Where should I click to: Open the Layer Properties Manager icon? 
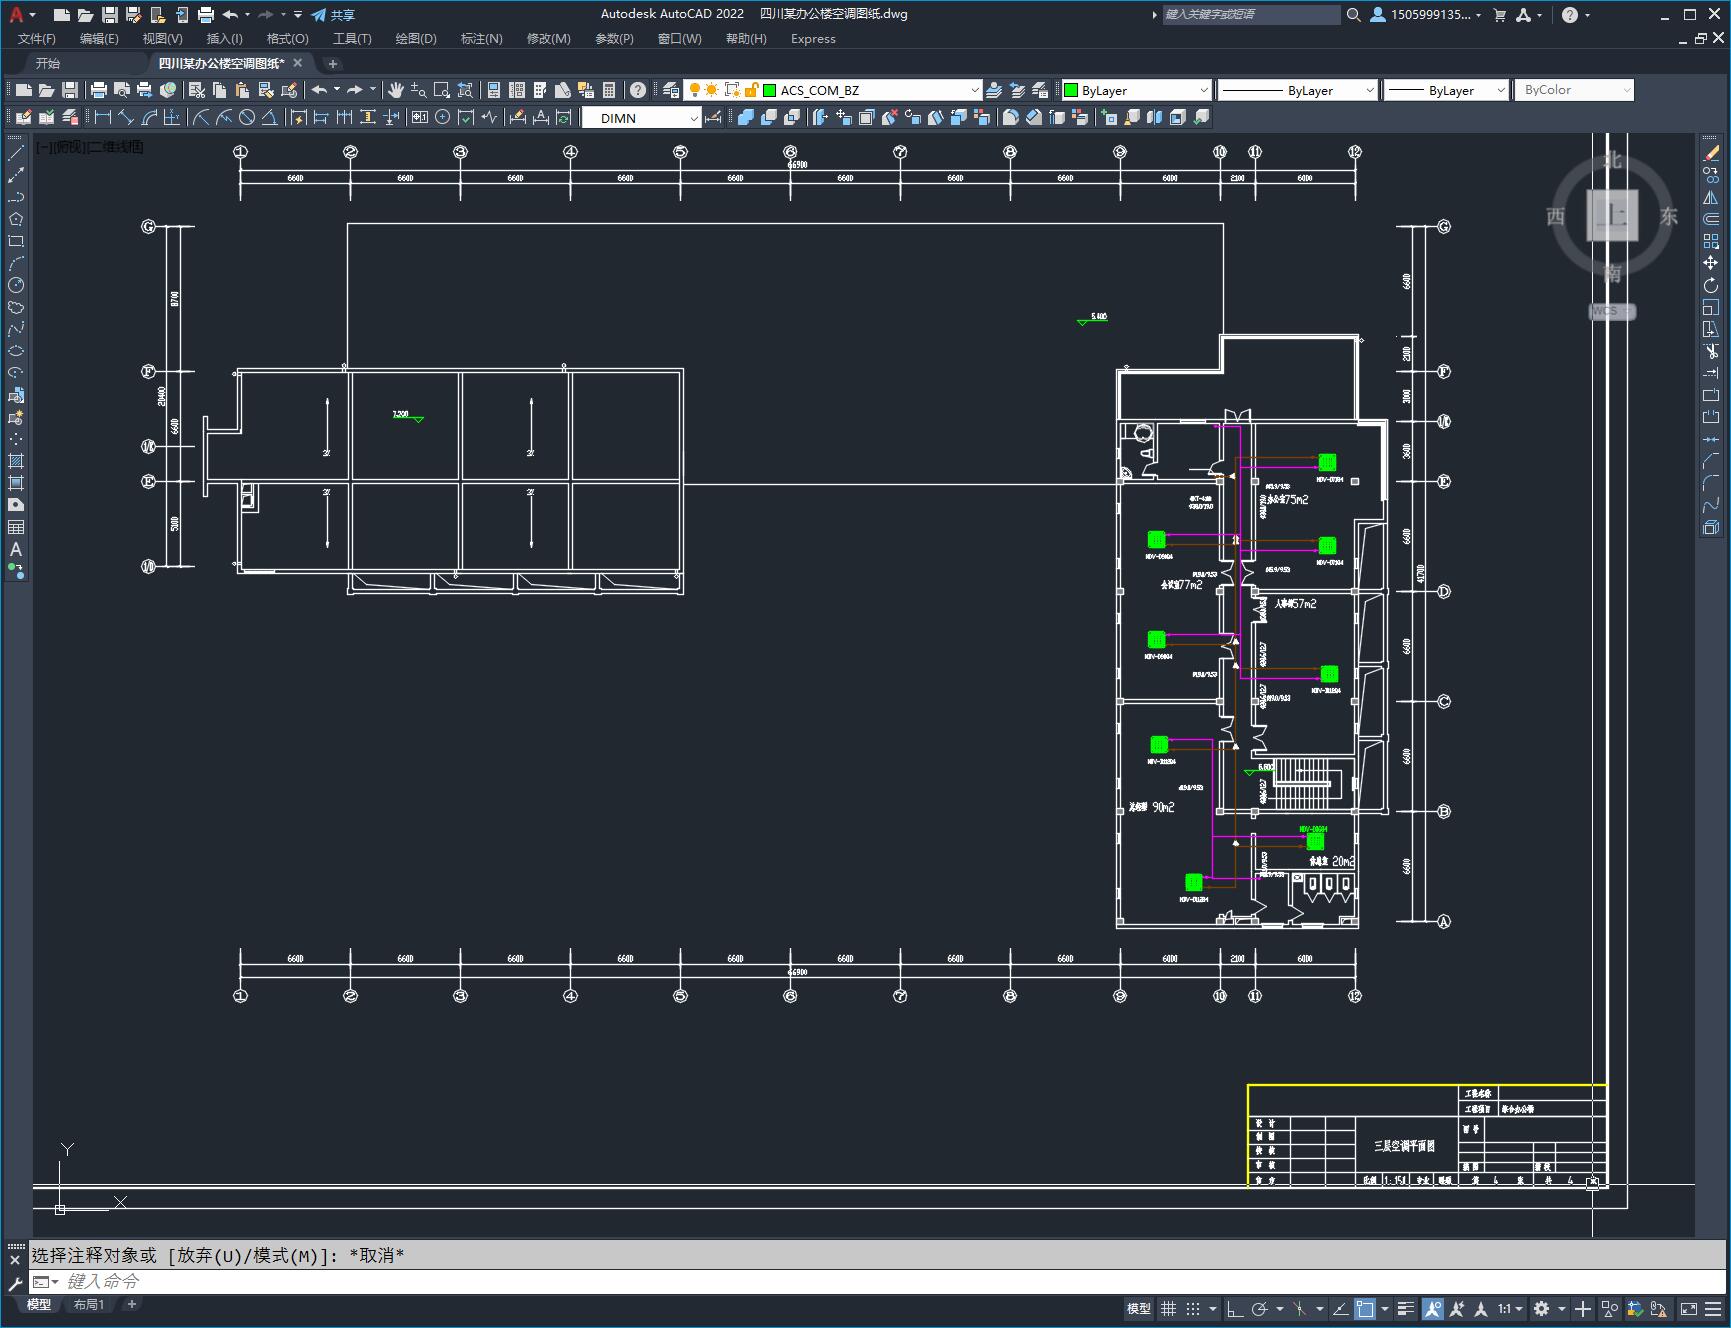point(671,90)
